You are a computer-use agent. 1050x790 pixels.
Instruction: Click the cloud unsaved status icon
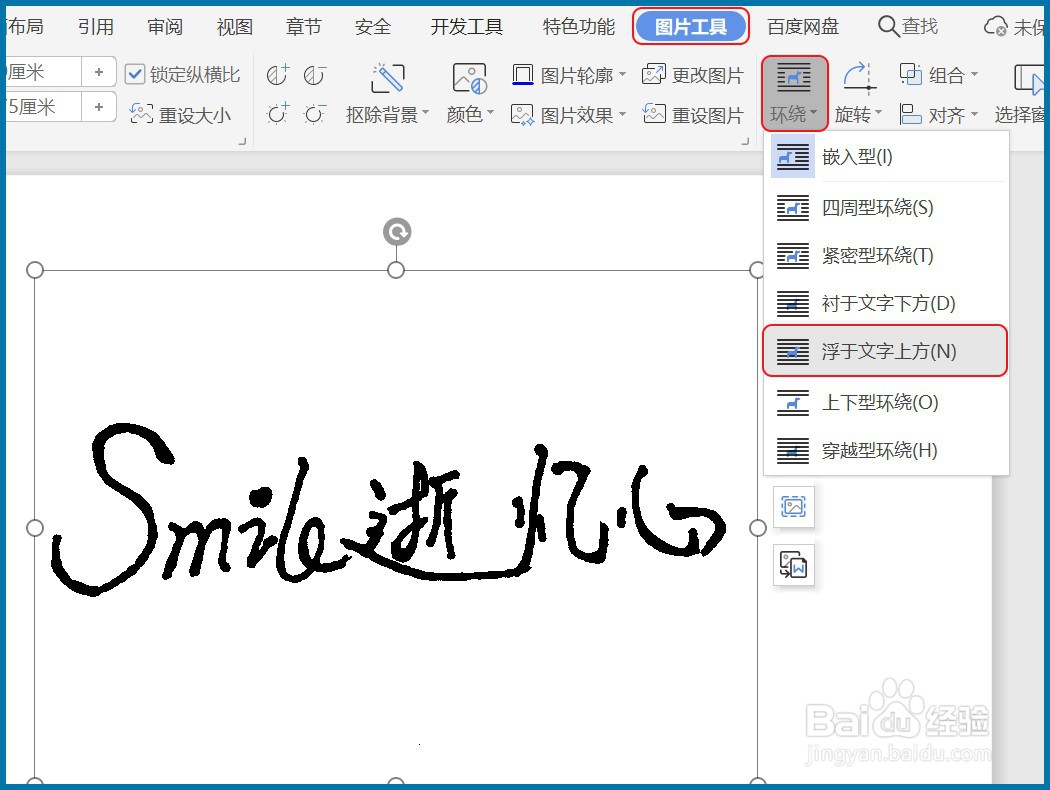pos(994,27)
